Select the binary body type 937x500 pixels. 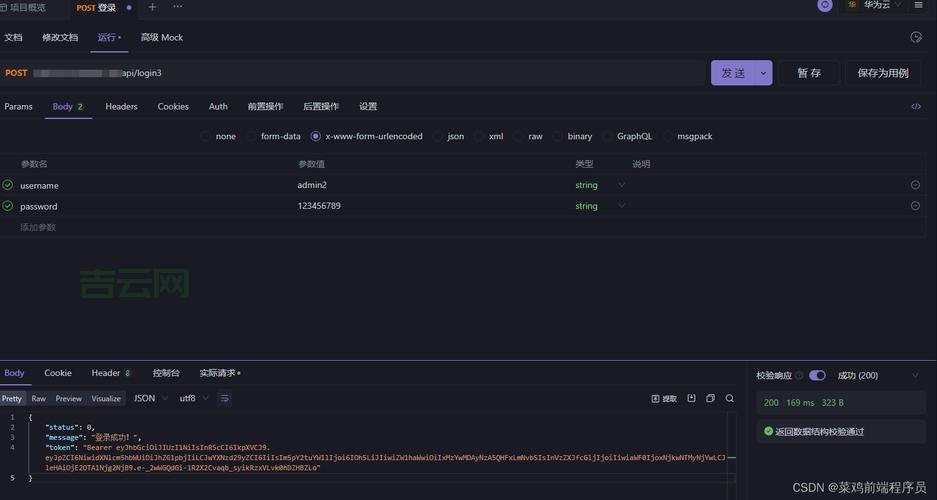(573, 136)
